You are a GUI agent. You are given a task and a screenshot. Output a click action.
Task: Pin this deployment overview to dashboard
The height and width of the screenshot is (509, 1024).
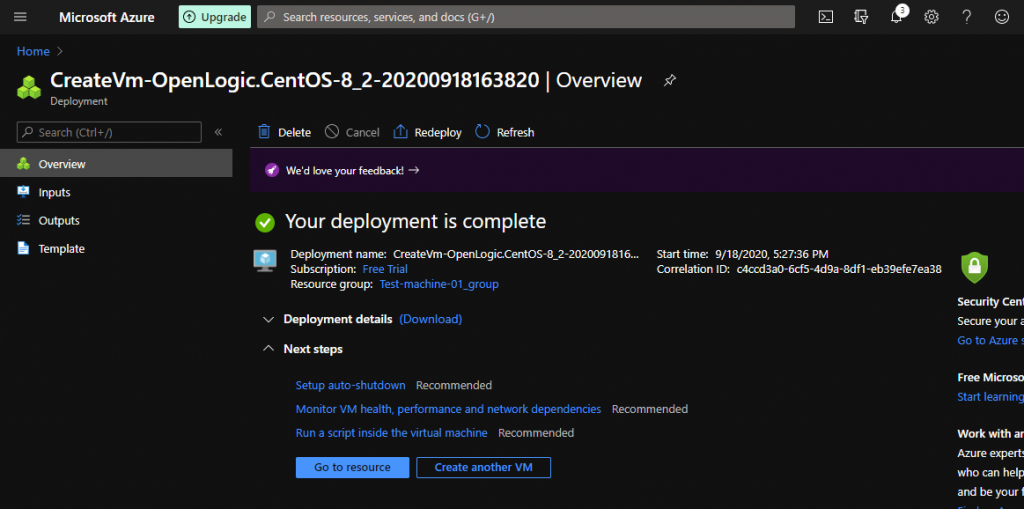click(670, 81)
